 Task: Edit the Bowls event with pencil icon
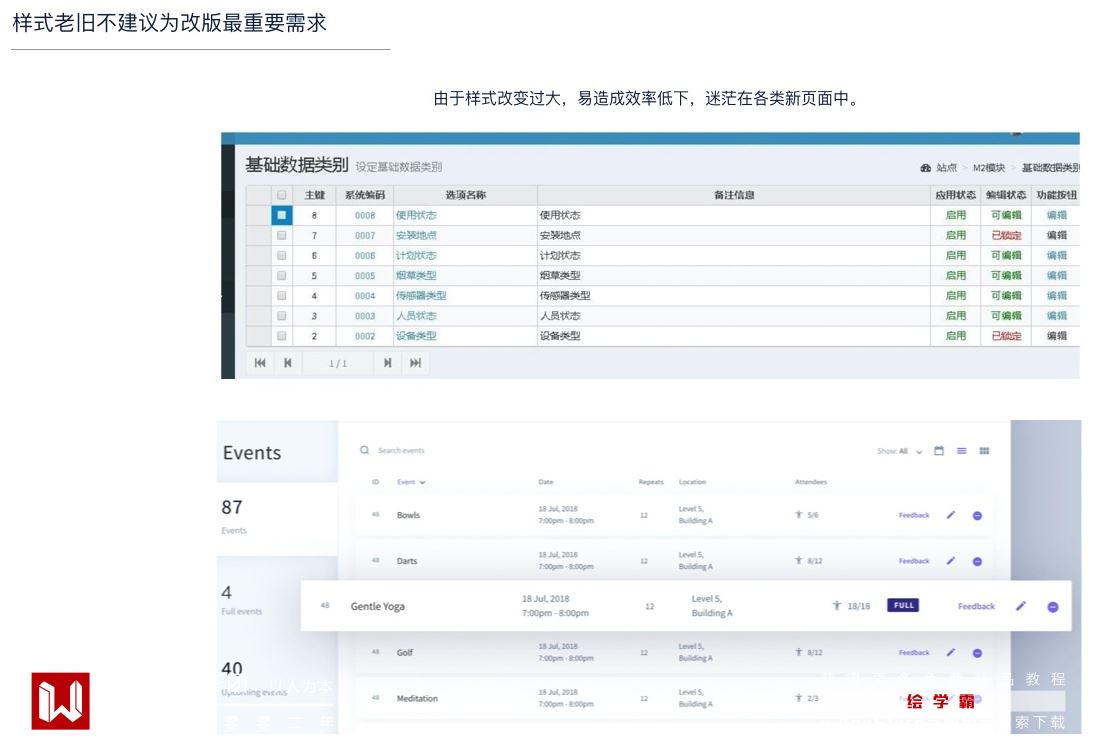[950, 515]
